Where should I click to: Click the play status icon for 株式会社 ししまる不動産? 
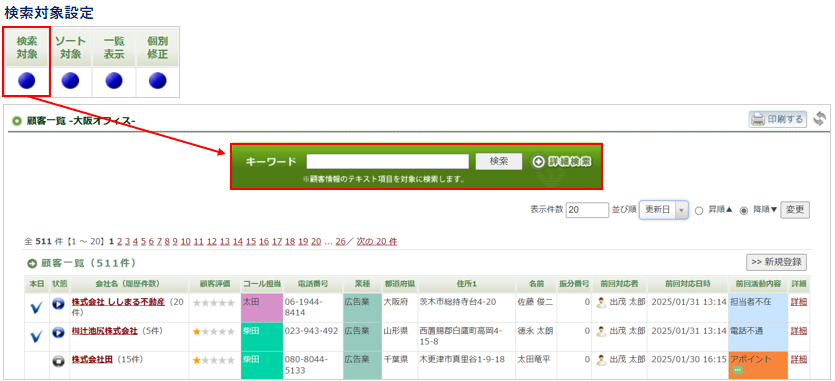[58, 304]
